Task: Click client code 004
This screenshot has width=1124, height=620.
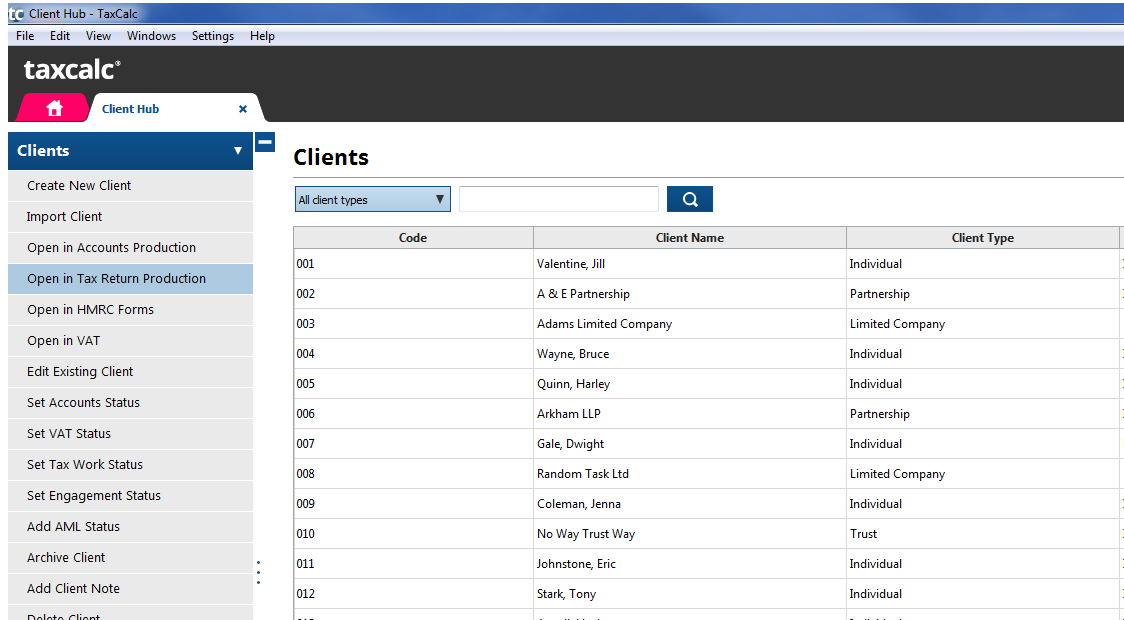Action: point(305,354)
